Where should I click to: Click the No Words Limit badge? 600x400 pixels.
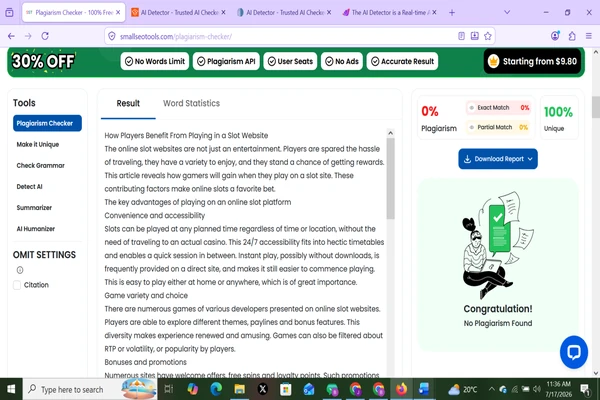tap(155, 61)
